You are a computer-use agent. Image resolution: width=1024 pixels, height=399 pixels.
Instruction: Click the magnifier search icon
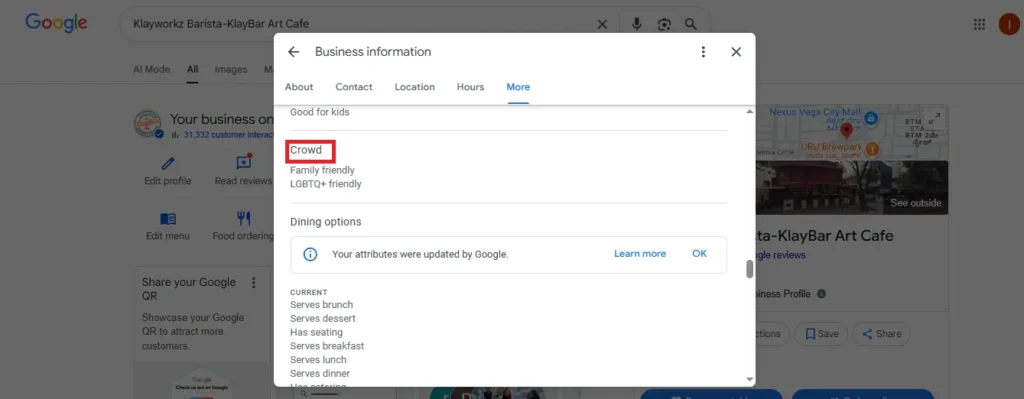(x=690, y=24)
